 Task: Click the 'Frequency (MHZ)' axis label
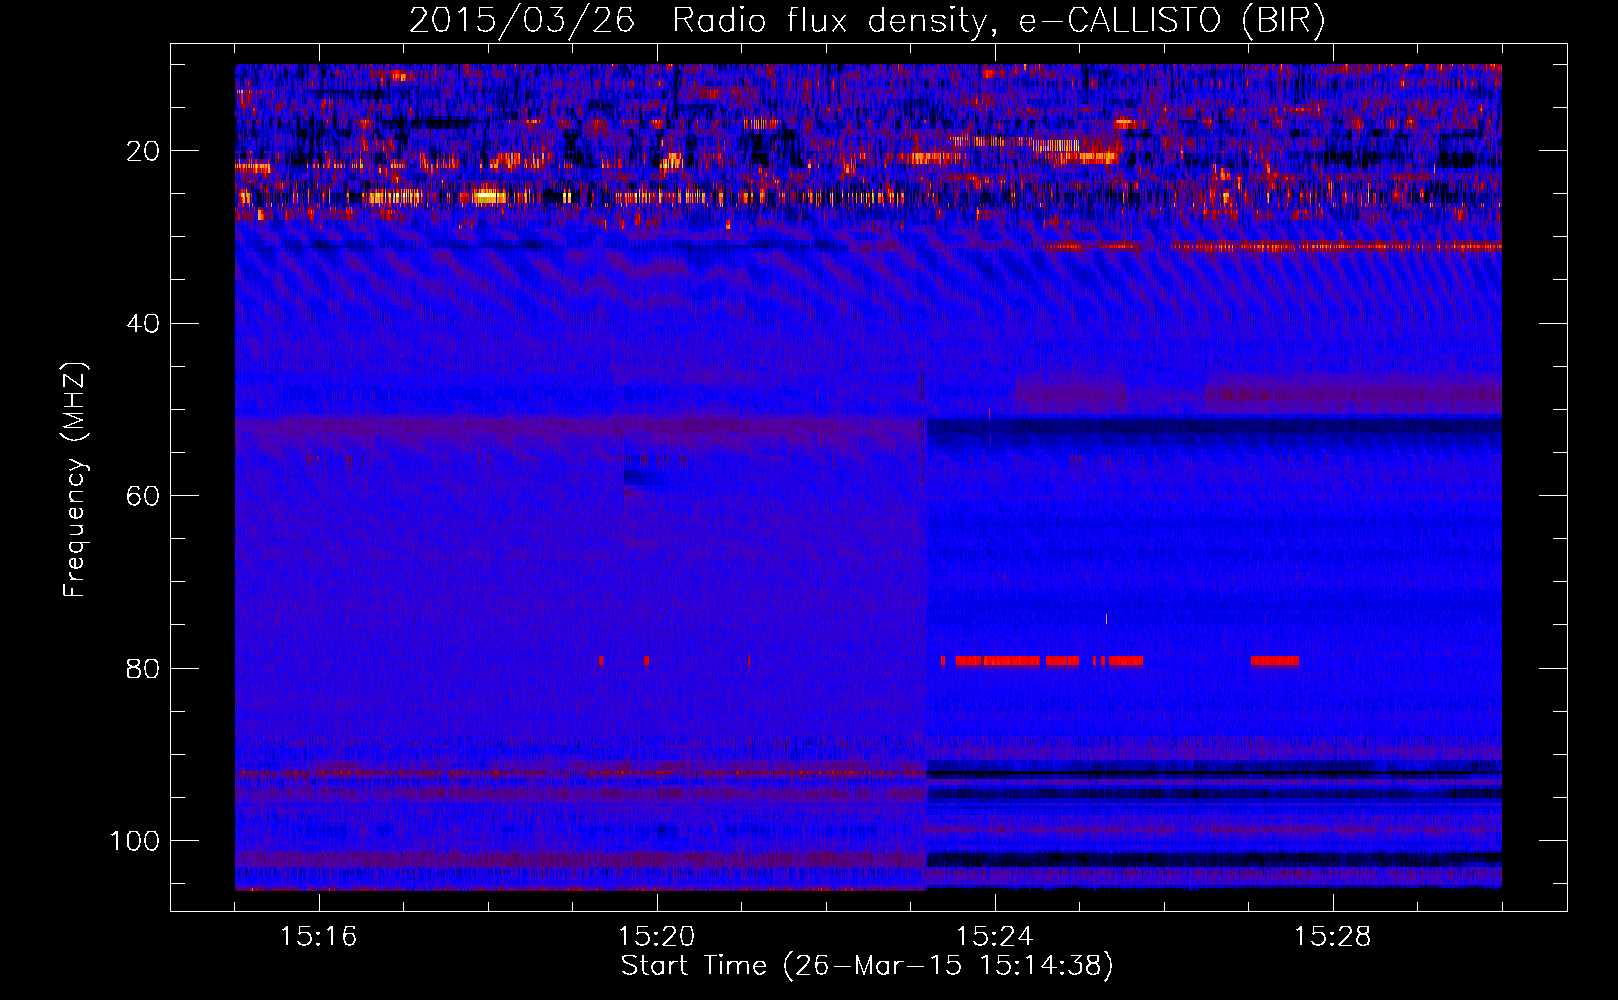(75, 479)
